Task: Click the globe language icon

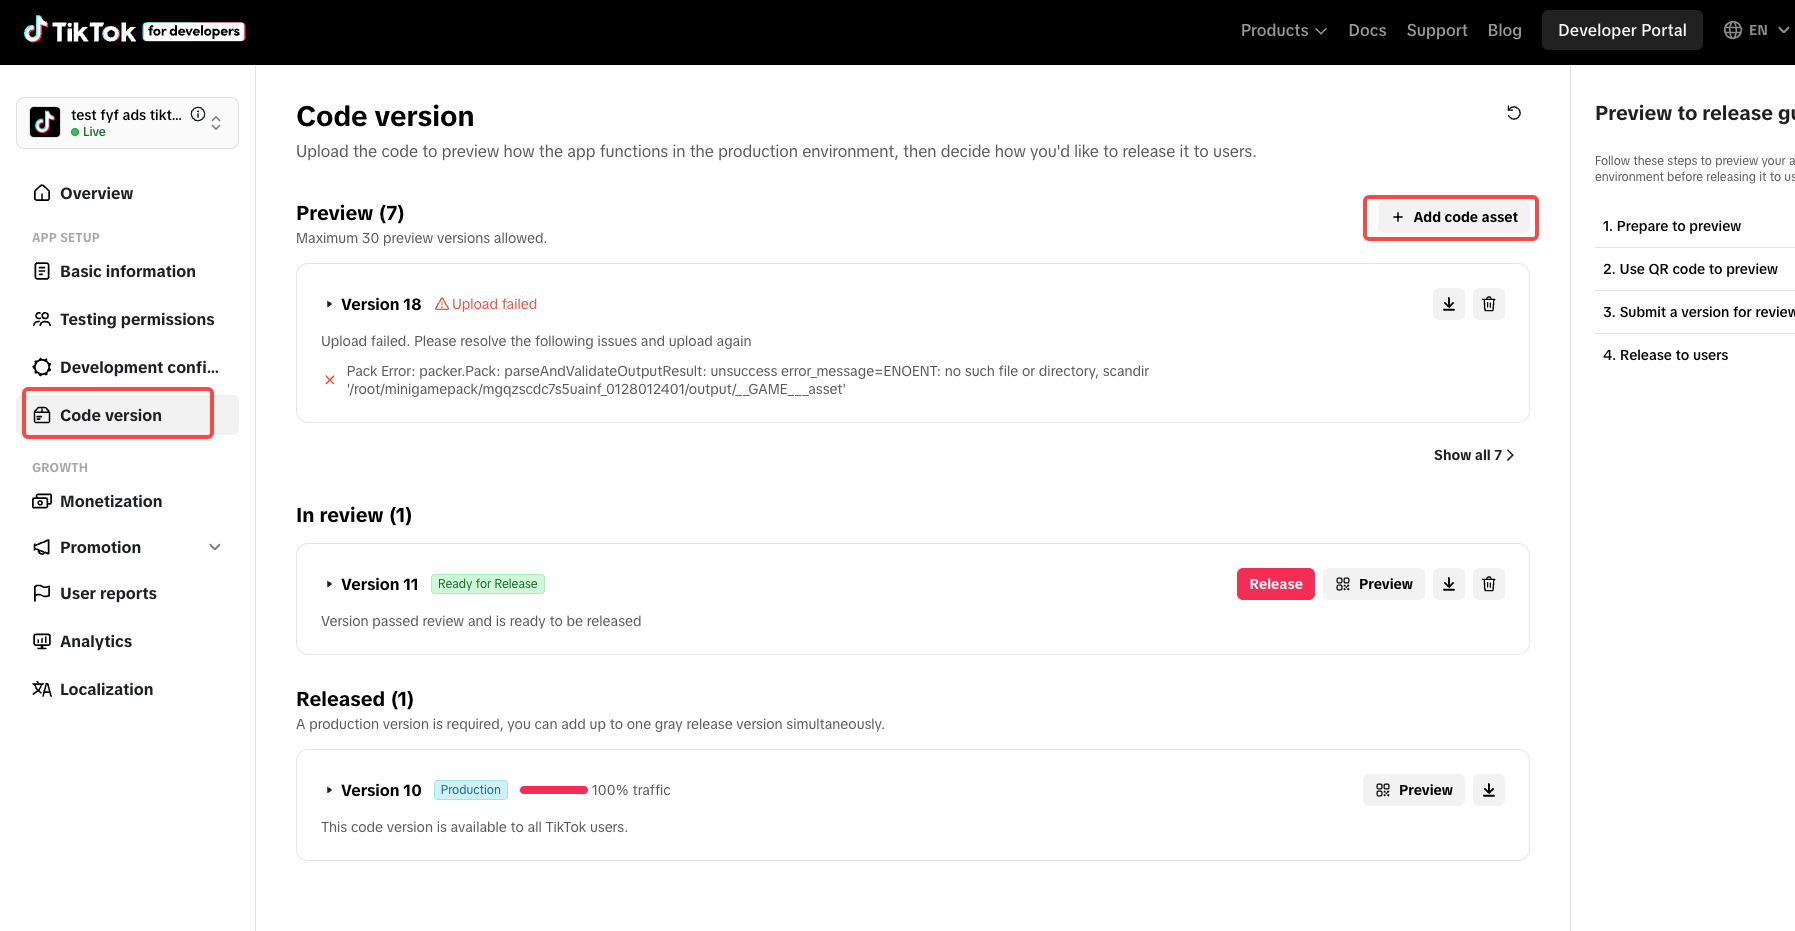Action: (x=1733, y=30)
